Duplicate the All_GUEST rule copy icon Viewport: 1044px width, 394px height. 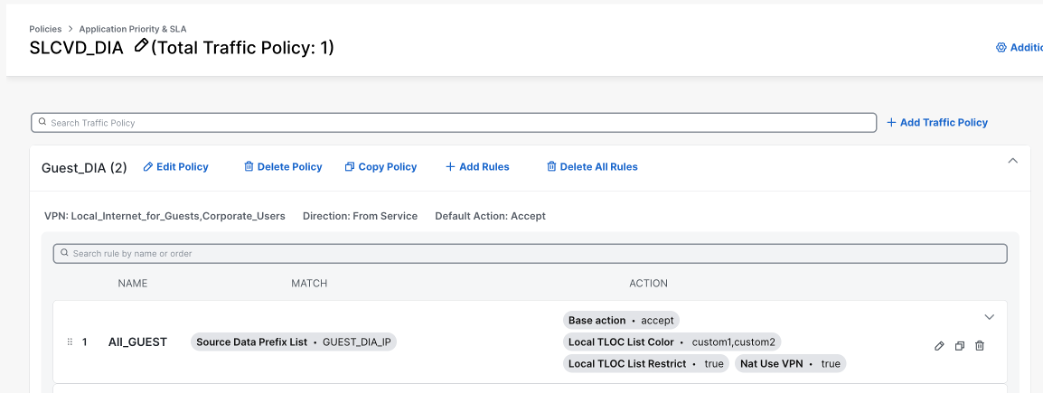[x=959, y=346]
